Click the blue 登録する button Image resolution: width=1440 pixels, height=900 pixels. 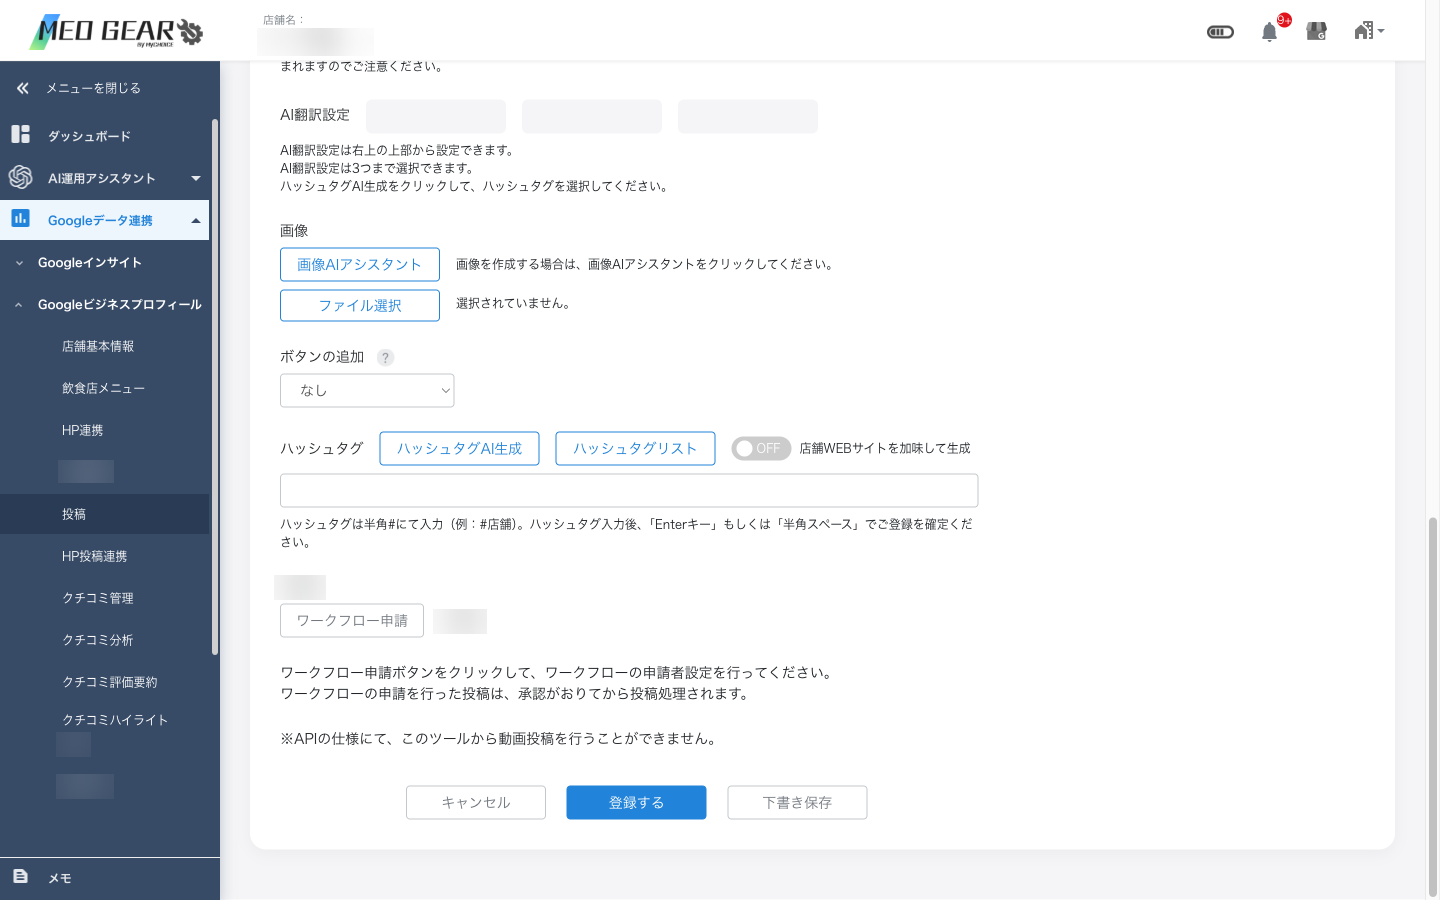coord(636,802)
